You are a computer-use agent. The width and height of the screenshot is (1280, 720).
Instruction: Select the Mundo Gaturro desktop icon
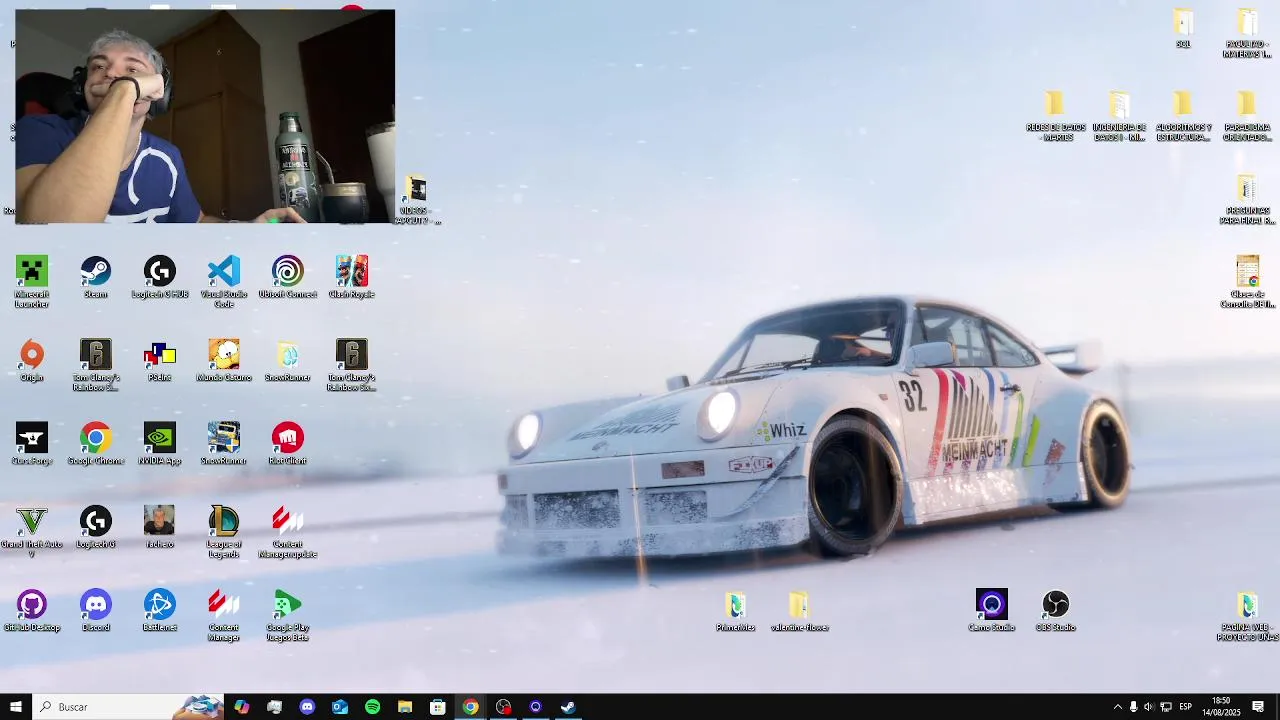pos(224,360)
